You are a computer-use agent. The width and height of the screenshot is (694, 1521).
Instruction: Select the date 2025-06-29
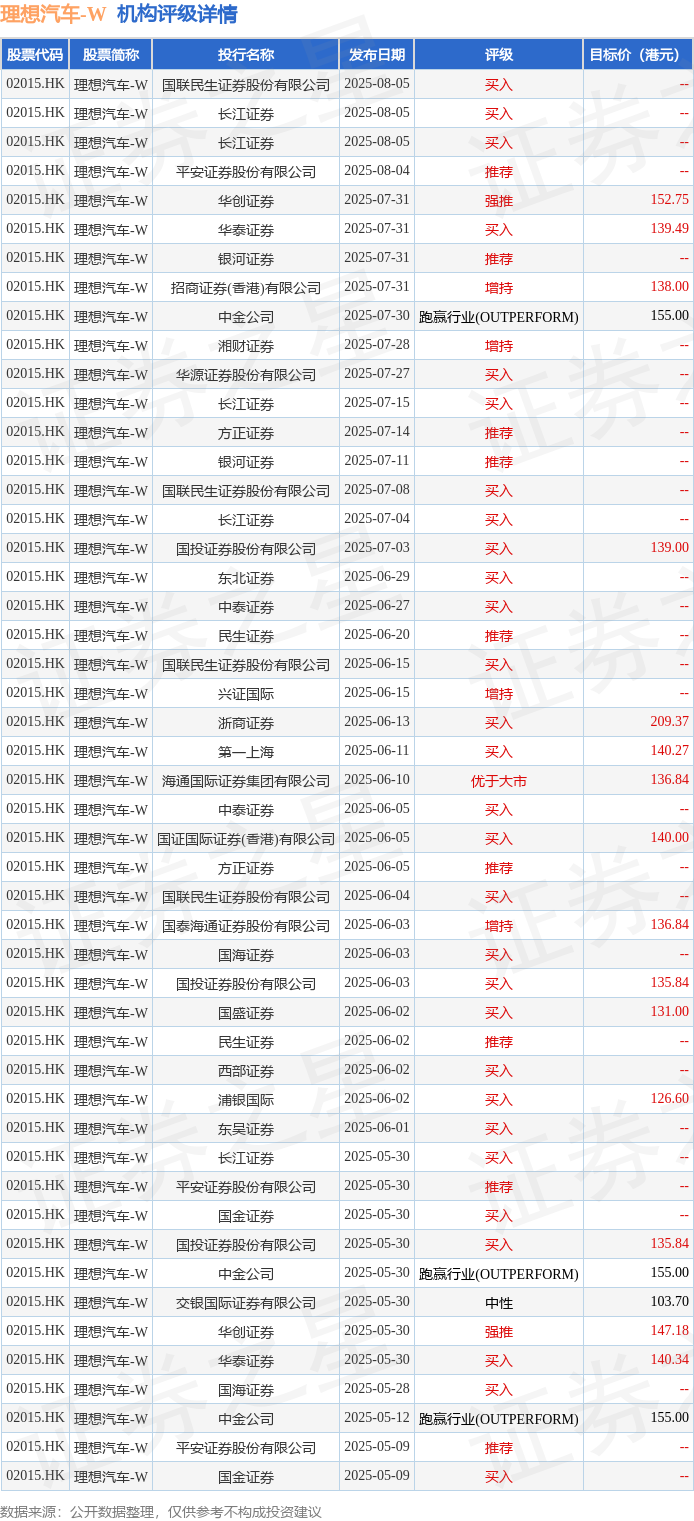(x=377, y=577)
